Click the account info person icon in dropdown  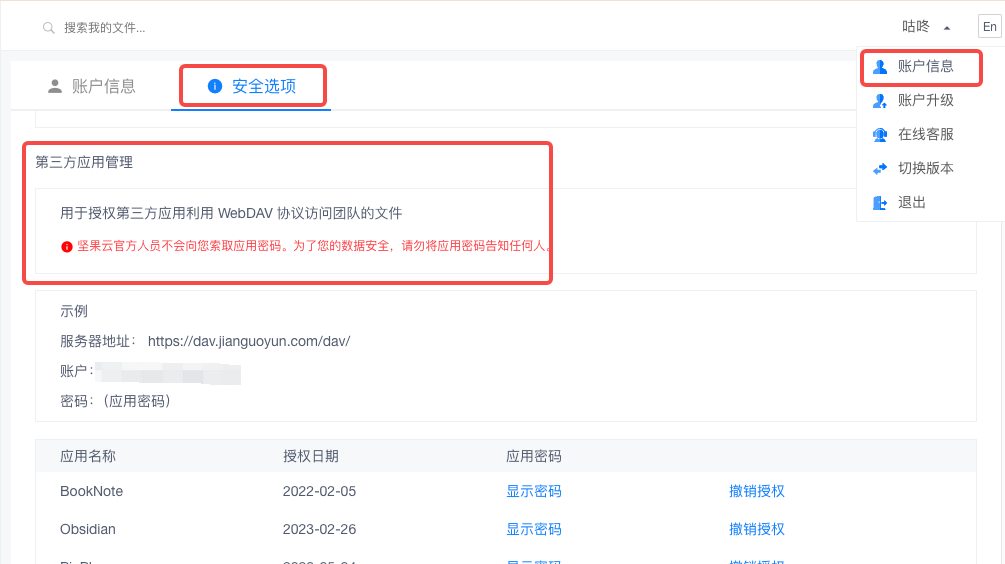[x=880, y=67]
